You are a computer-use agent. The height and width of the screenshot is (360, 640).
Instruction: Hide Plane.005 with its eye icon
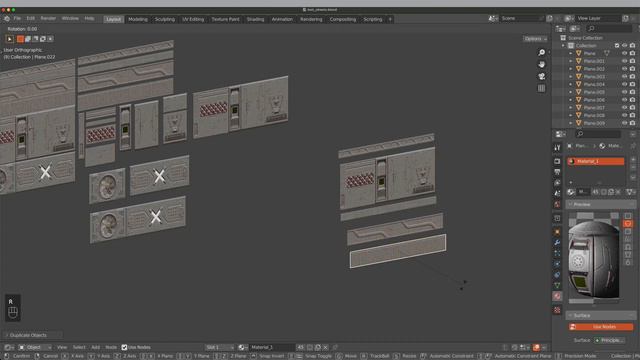pos(624,92)
